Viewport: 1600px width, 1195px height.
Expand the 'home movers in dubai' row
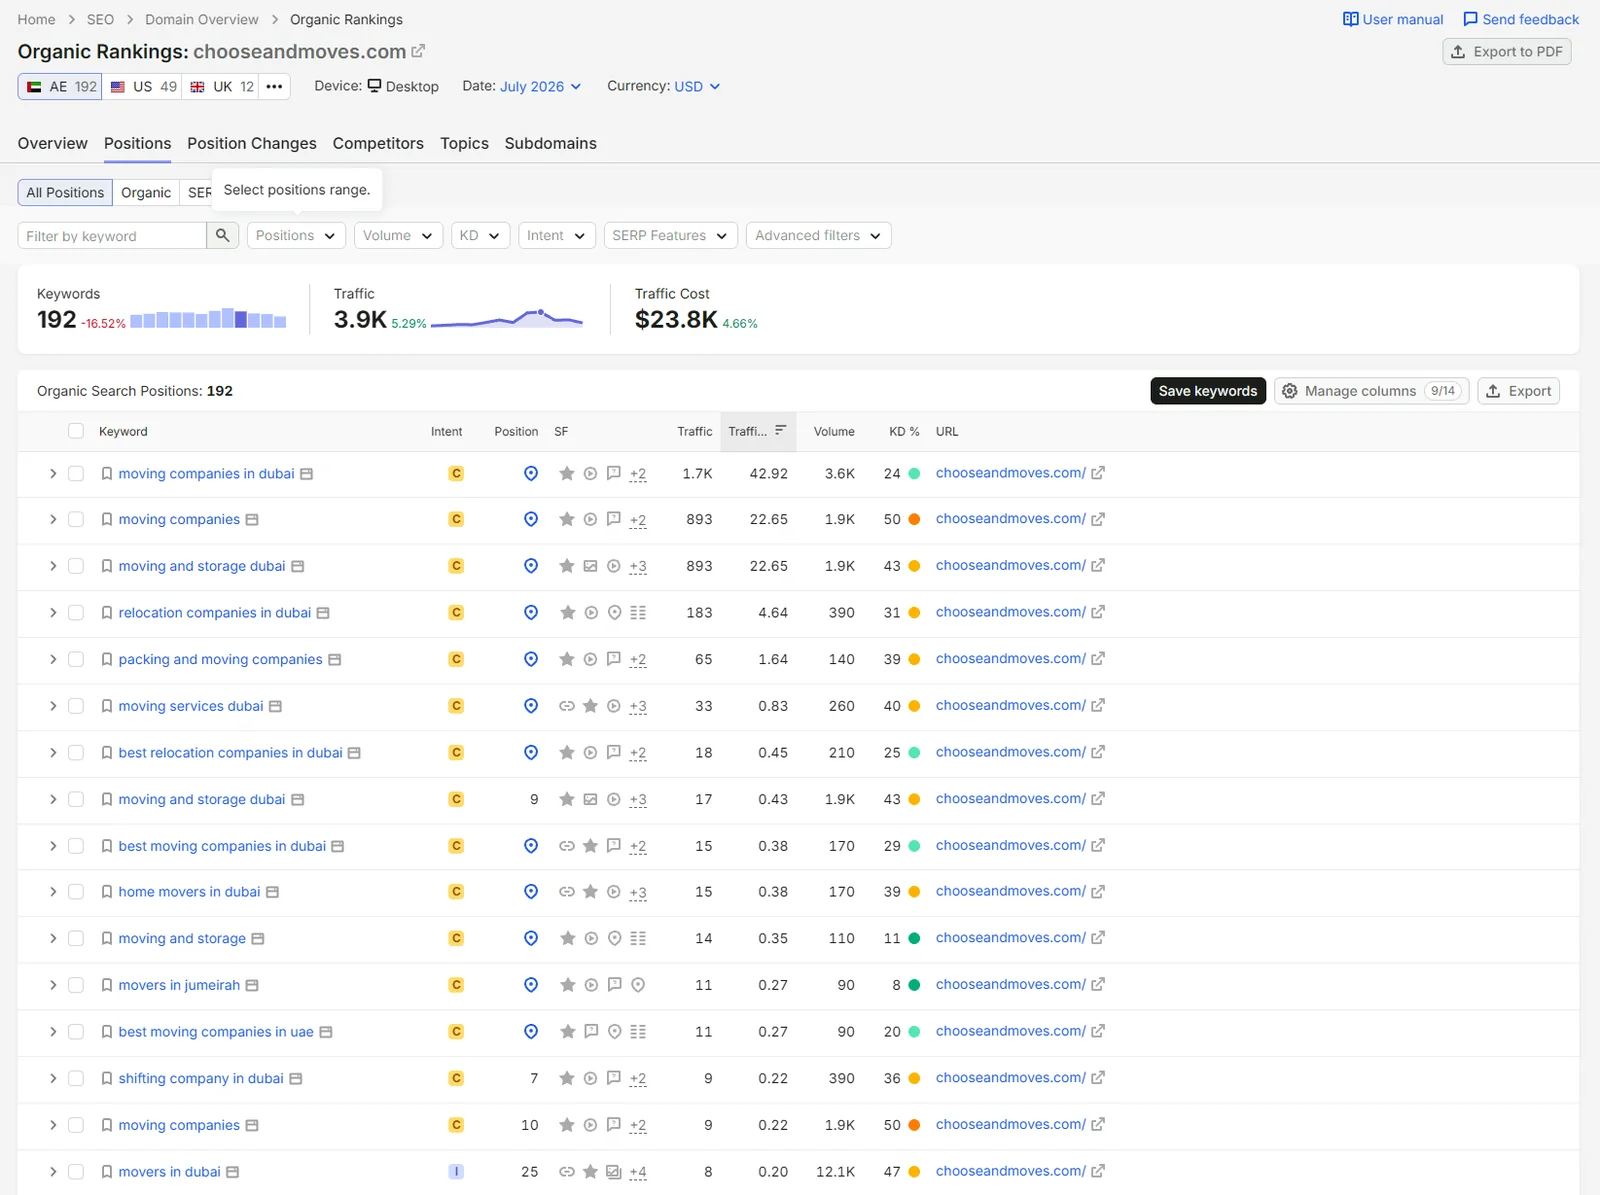click(53, 892)
